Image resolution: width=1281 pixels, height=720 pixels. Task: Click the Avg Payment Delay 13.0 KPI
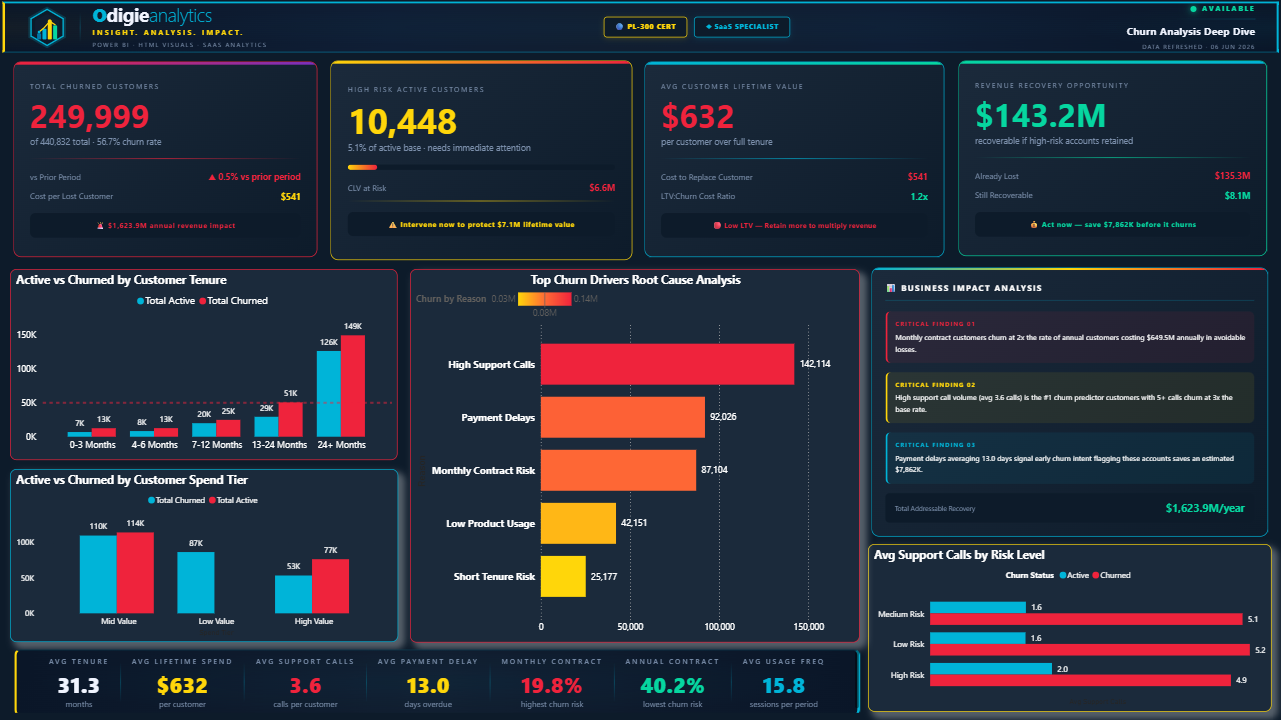427,683
